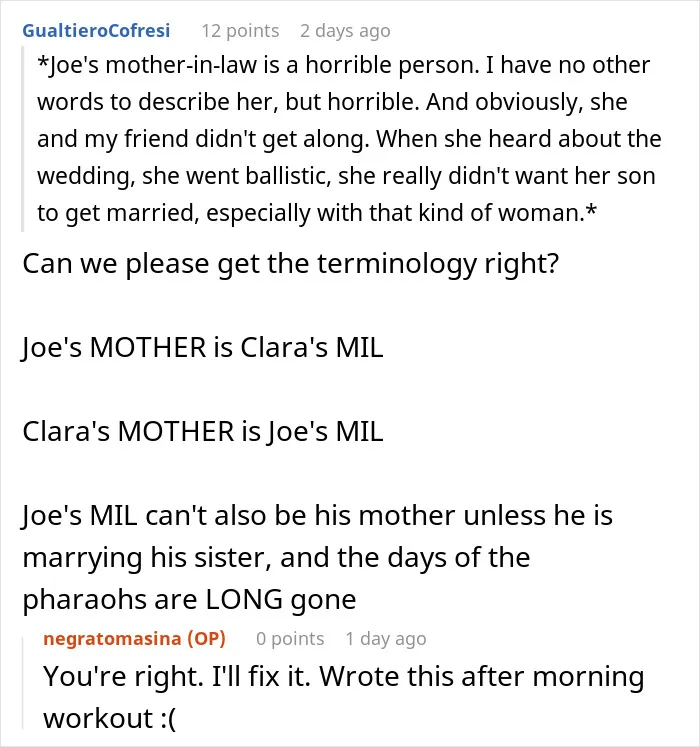The image size is (700, 747).
Task: Click the '0 points' reply score
Action: click(290, 638)
